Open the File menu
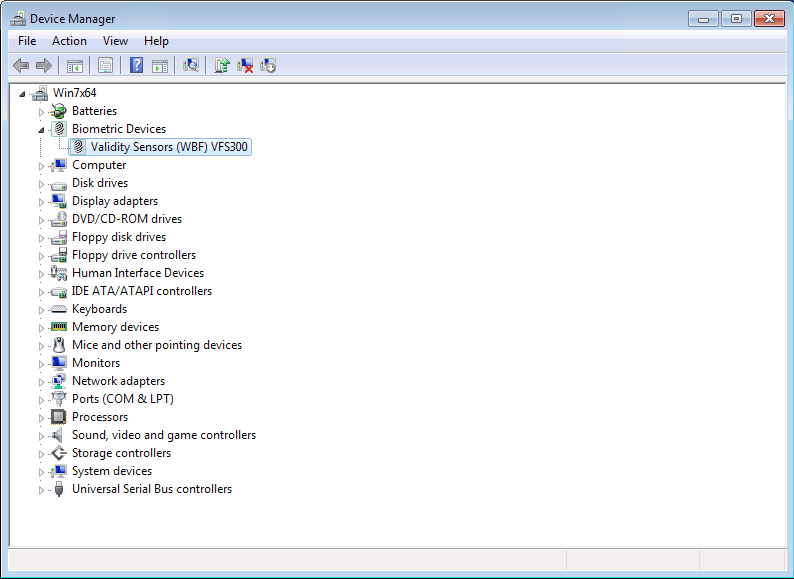Image resolution: width=794 pixels, height=579 pixels. tap(27, 41)
